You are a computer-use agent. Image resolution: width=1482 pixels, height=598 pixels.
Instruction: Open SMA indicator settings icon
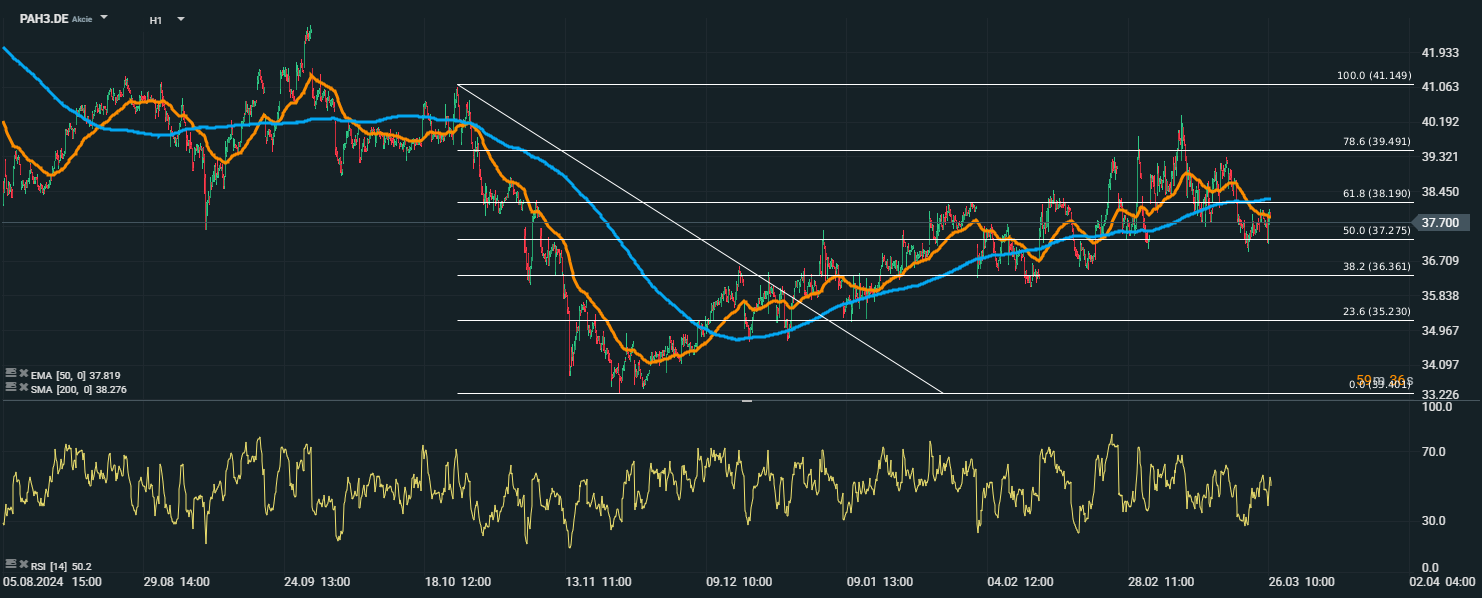pos(10,387)
